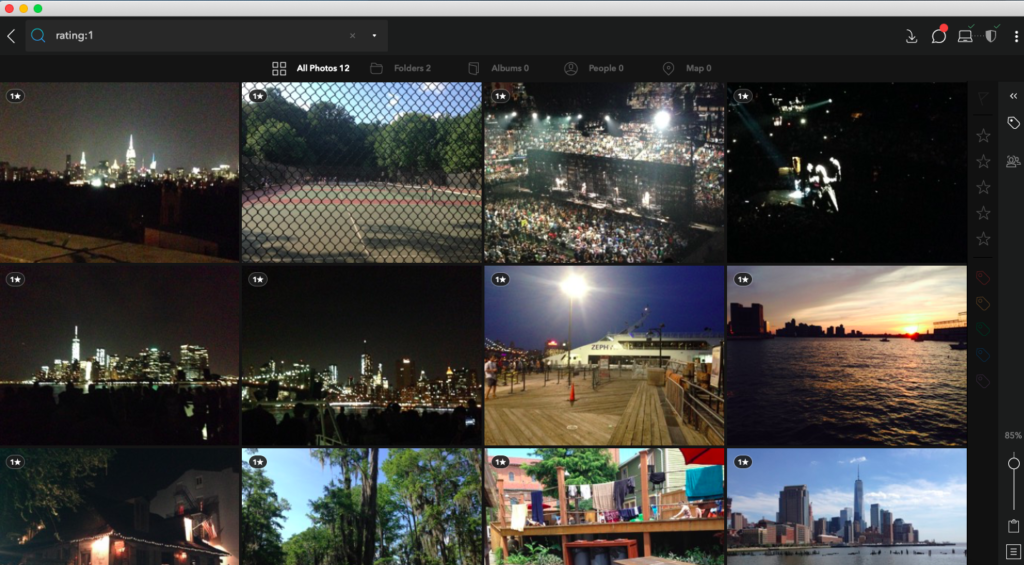This screenshot has height=565, width=1024.
Task: Apply the green color label tag
Action: pos(983,329)
